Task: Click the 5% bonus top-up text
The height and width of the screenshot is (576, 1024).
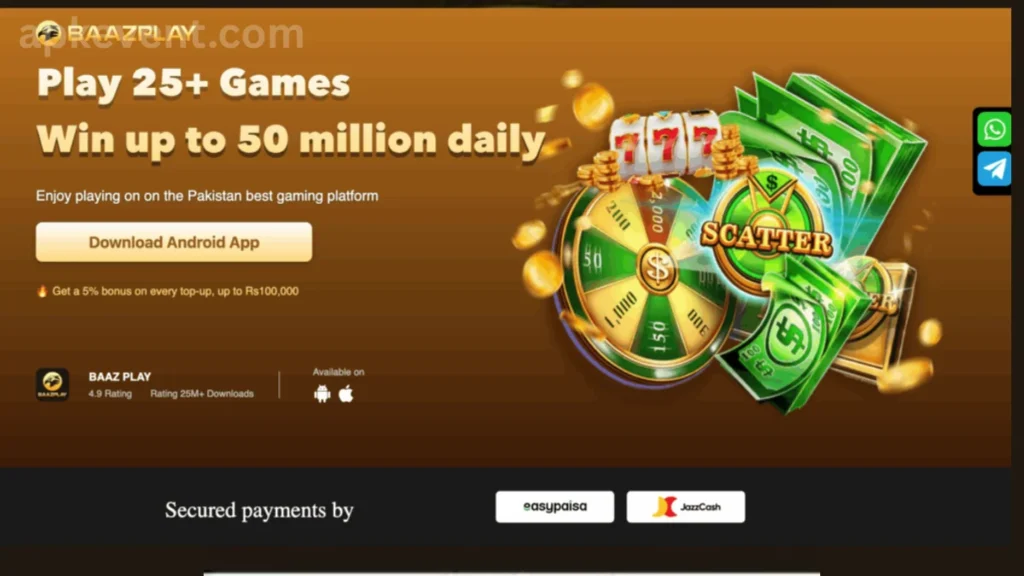Action: pyautogui.click(x=175, y=291)
